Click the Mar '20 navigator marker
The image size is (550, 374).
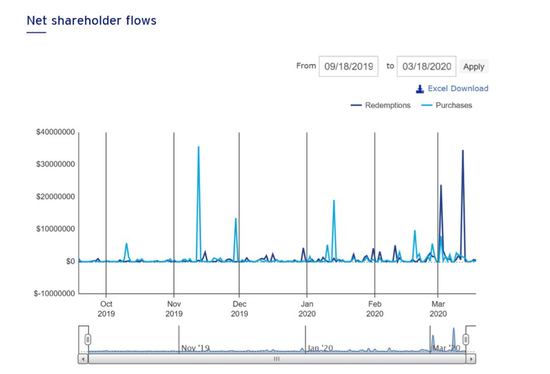[x=446, y=348]
